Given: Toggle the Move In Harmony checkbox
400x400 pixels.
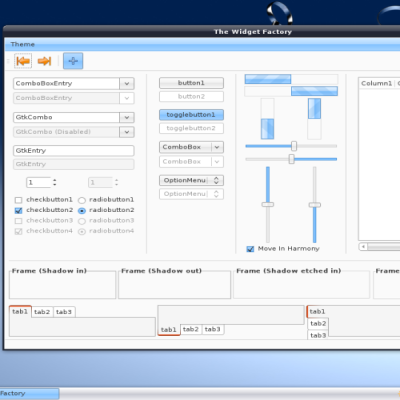Looking at the screenshot, I should [x=250, y=249].
